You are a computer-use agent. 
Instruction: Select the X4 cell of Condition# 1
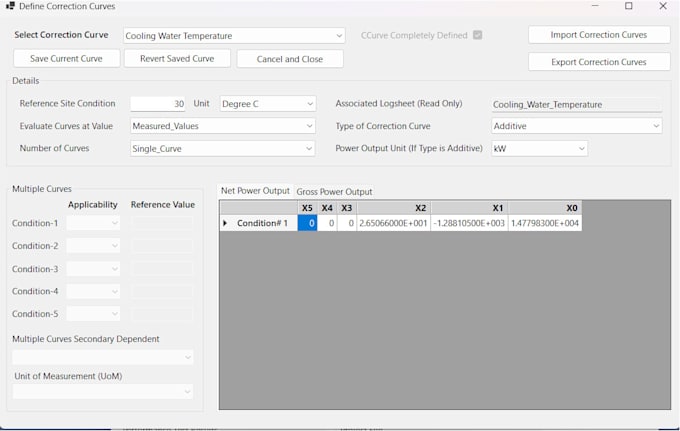(327, 223)
